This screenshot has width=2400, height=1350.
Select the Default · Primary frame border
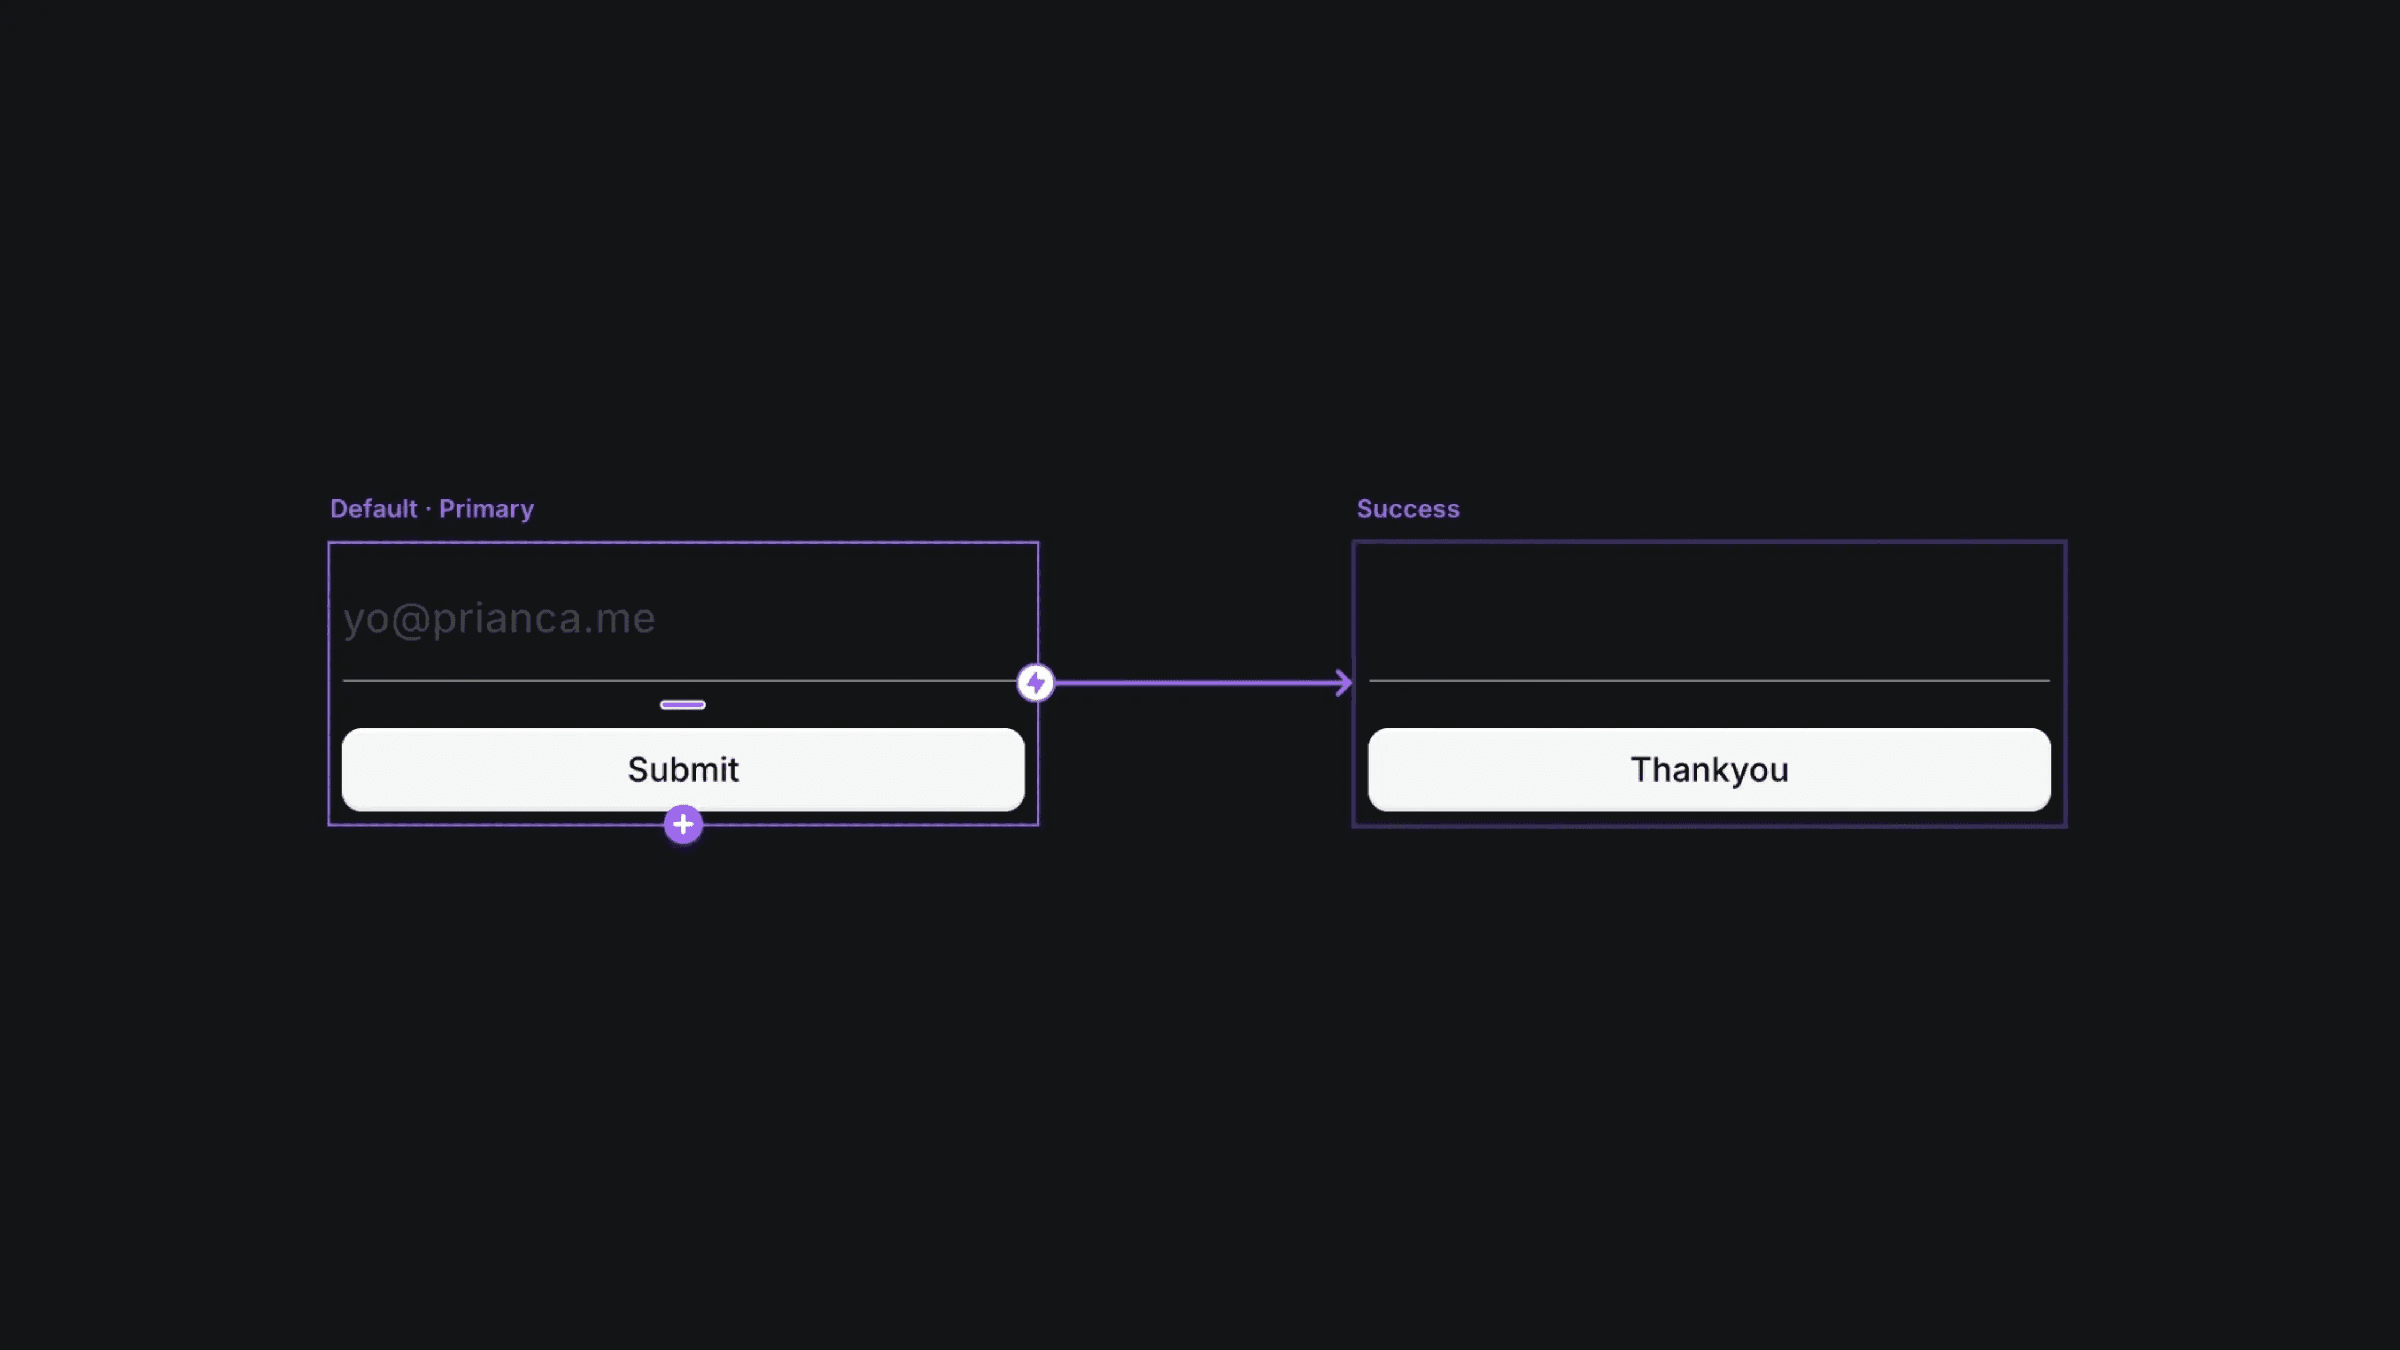point(683,541)
